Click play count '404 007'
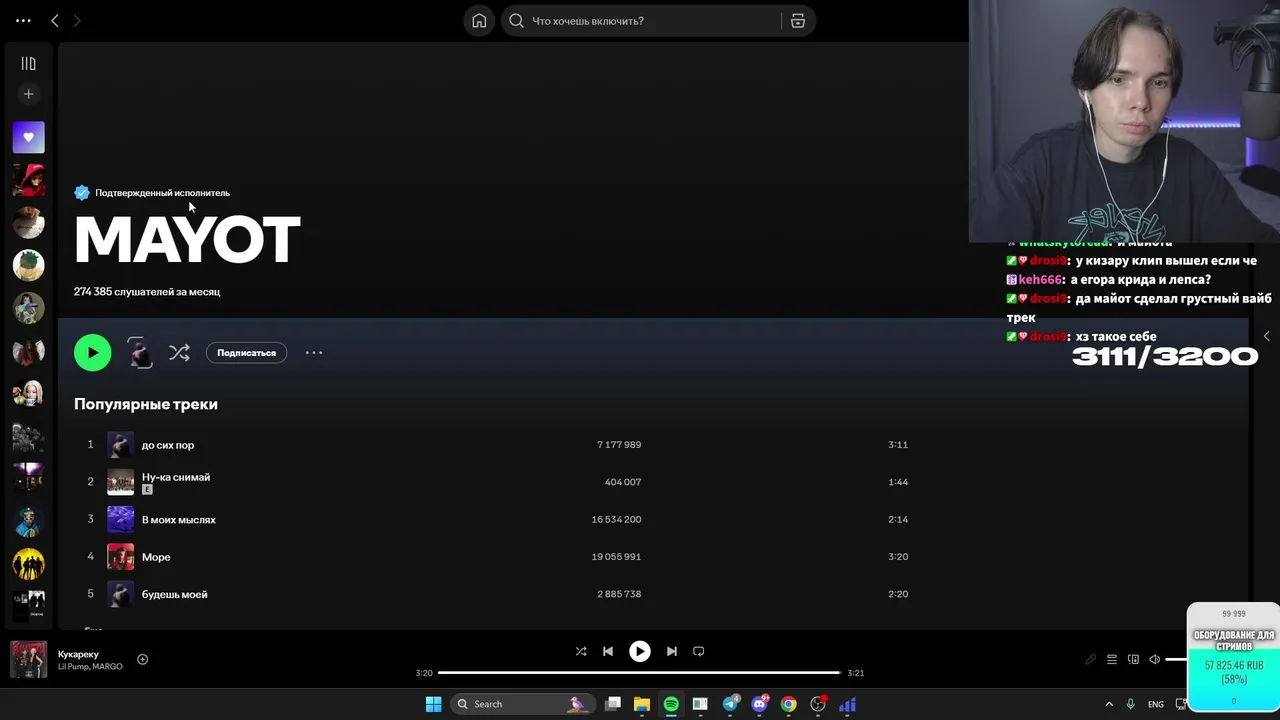1280x720 pixels. pyautogui.click(x=623, y=482)
